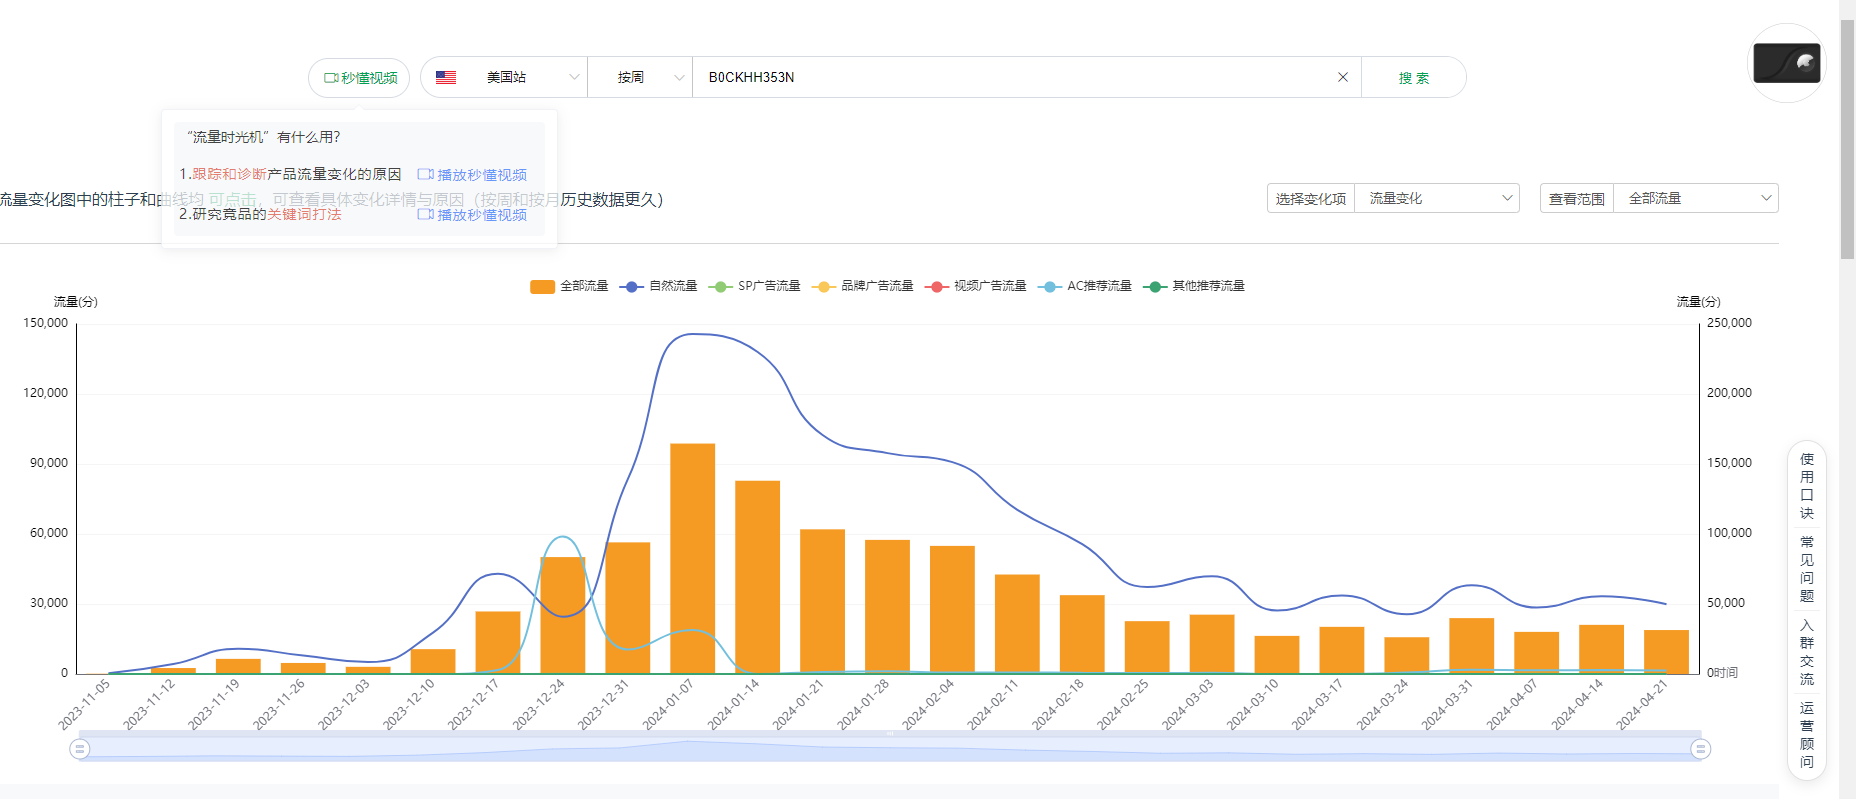Screen dimensions: 1856x799
Task: Click the right handle of timeline zoom slider
Action: click(1700, 748)
